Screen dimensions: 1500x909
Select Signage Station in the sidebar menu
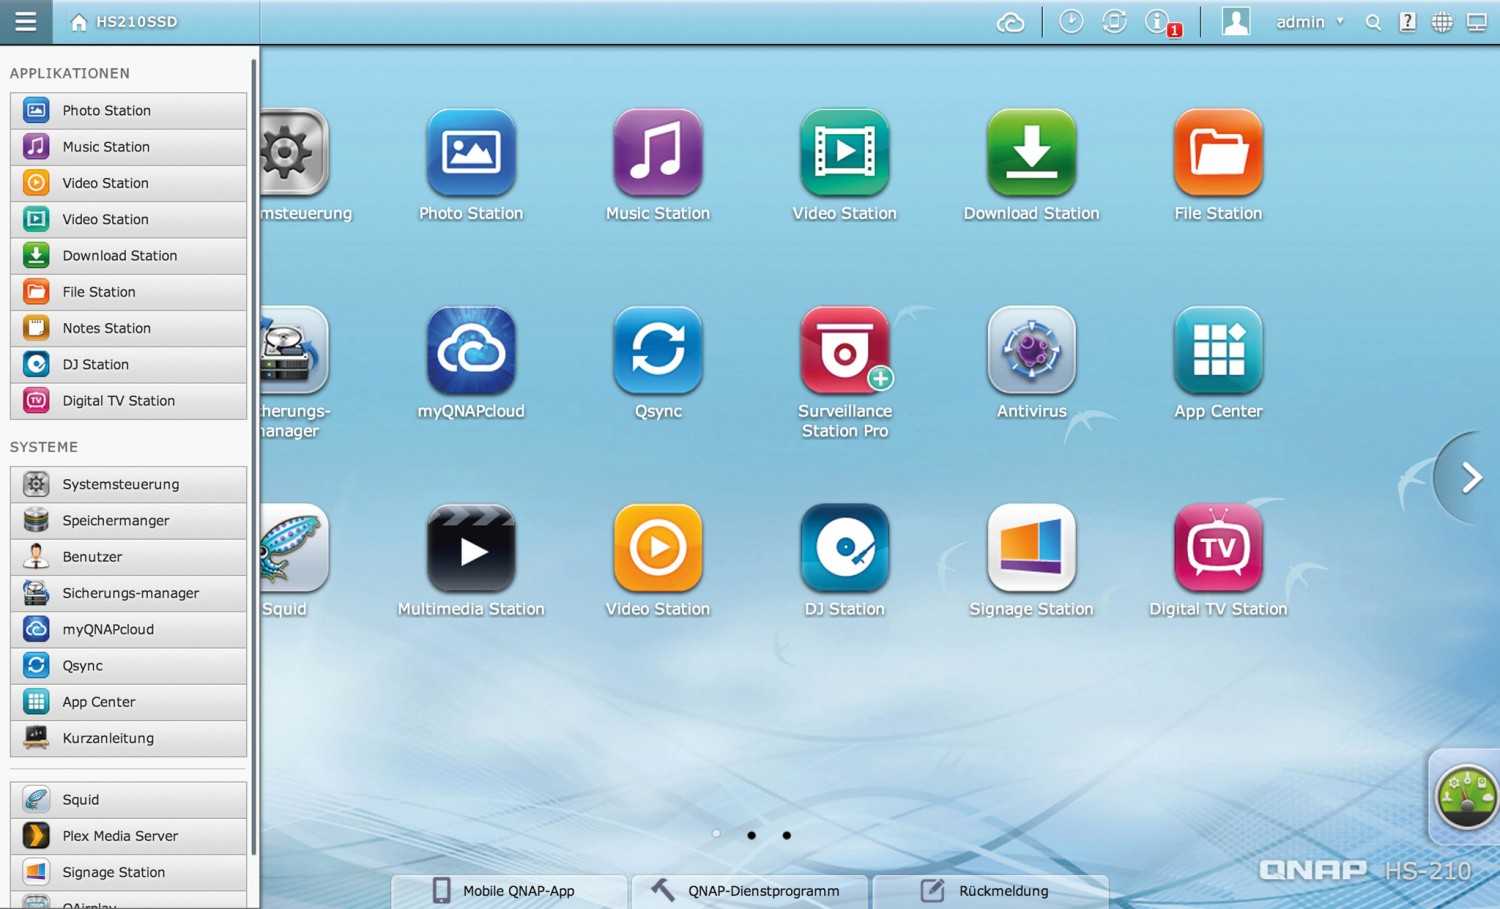[x=128, y=873]
